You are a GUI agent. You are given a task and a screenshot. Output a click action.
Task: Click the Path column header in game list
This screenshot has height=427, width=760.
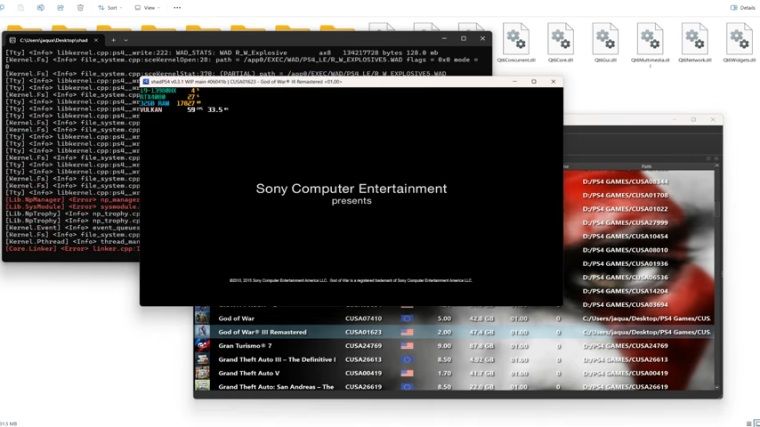[646, 166]
